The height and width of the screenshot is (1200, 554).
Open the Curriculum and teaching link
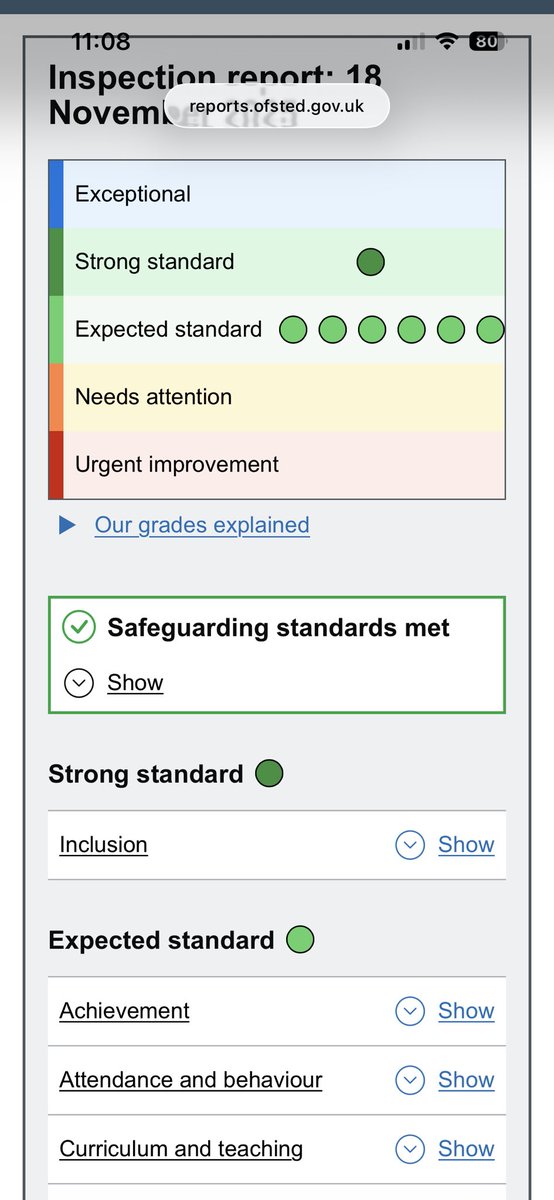pyautogui.click(x=181, y=1149)
